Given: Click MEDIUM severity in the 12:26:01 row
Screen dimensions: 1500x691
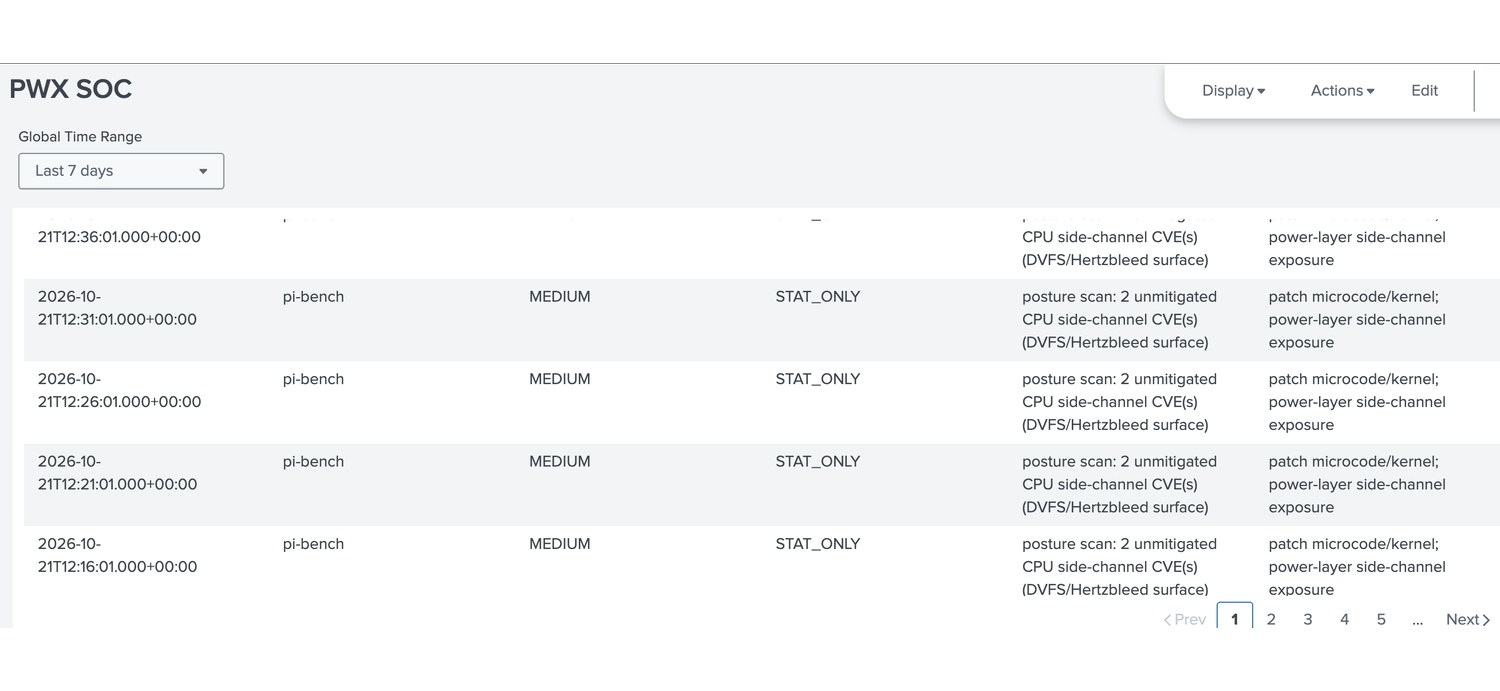Looking at the screenshot, I should [x=560, y=379].
